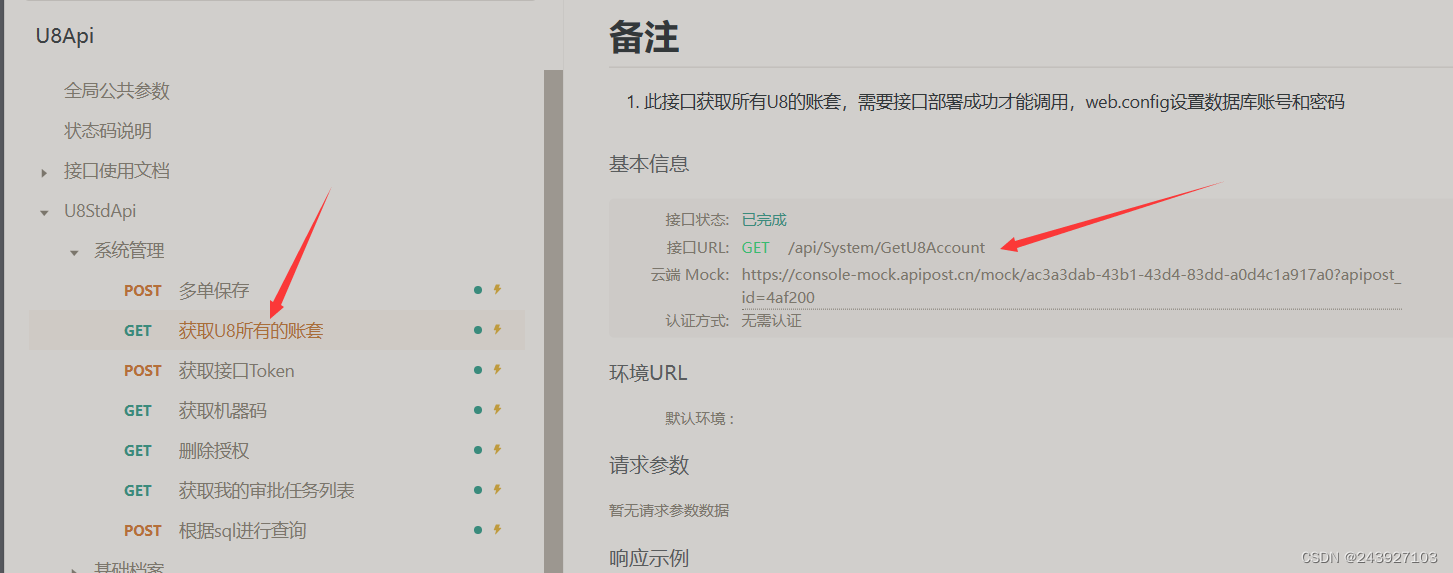Click the 暂无请求参数数据 message
This screenshot has height=573, width=1453.
tap(669, 511)
